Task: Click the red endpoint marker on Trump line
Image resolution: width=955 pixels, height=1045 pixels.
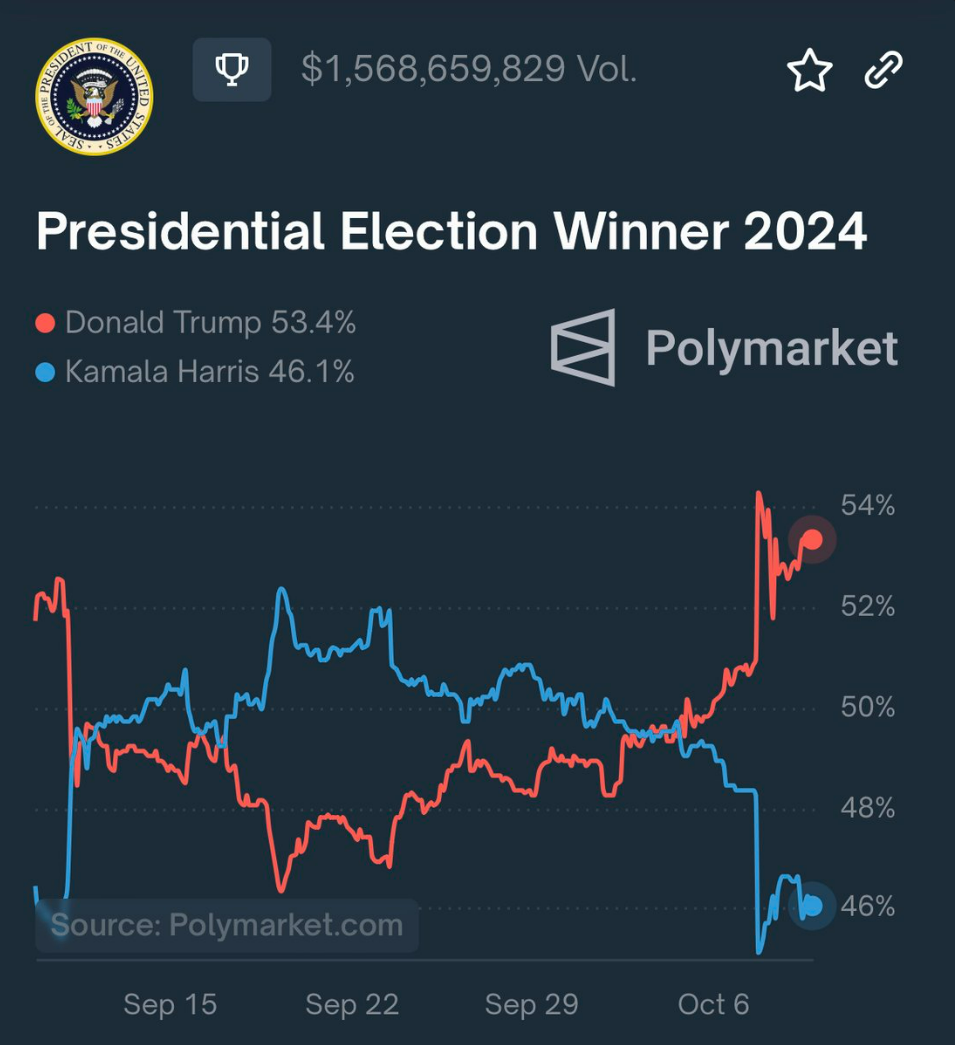Action: pyautogui.click(x=812, y=539)
